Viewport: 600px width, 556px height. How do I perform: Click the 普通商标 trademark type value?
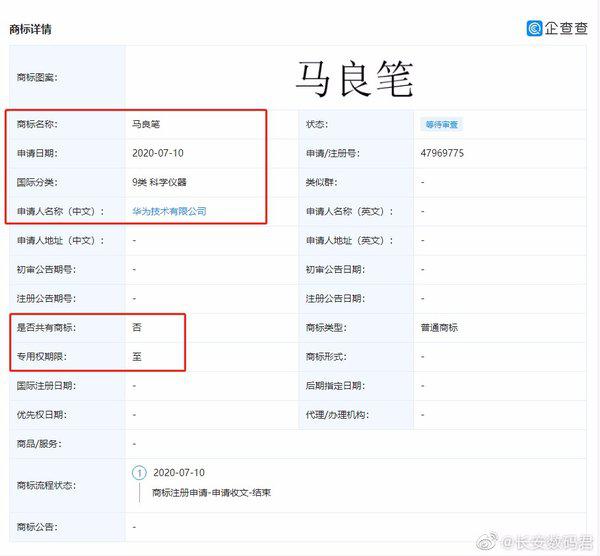[439, 328]
